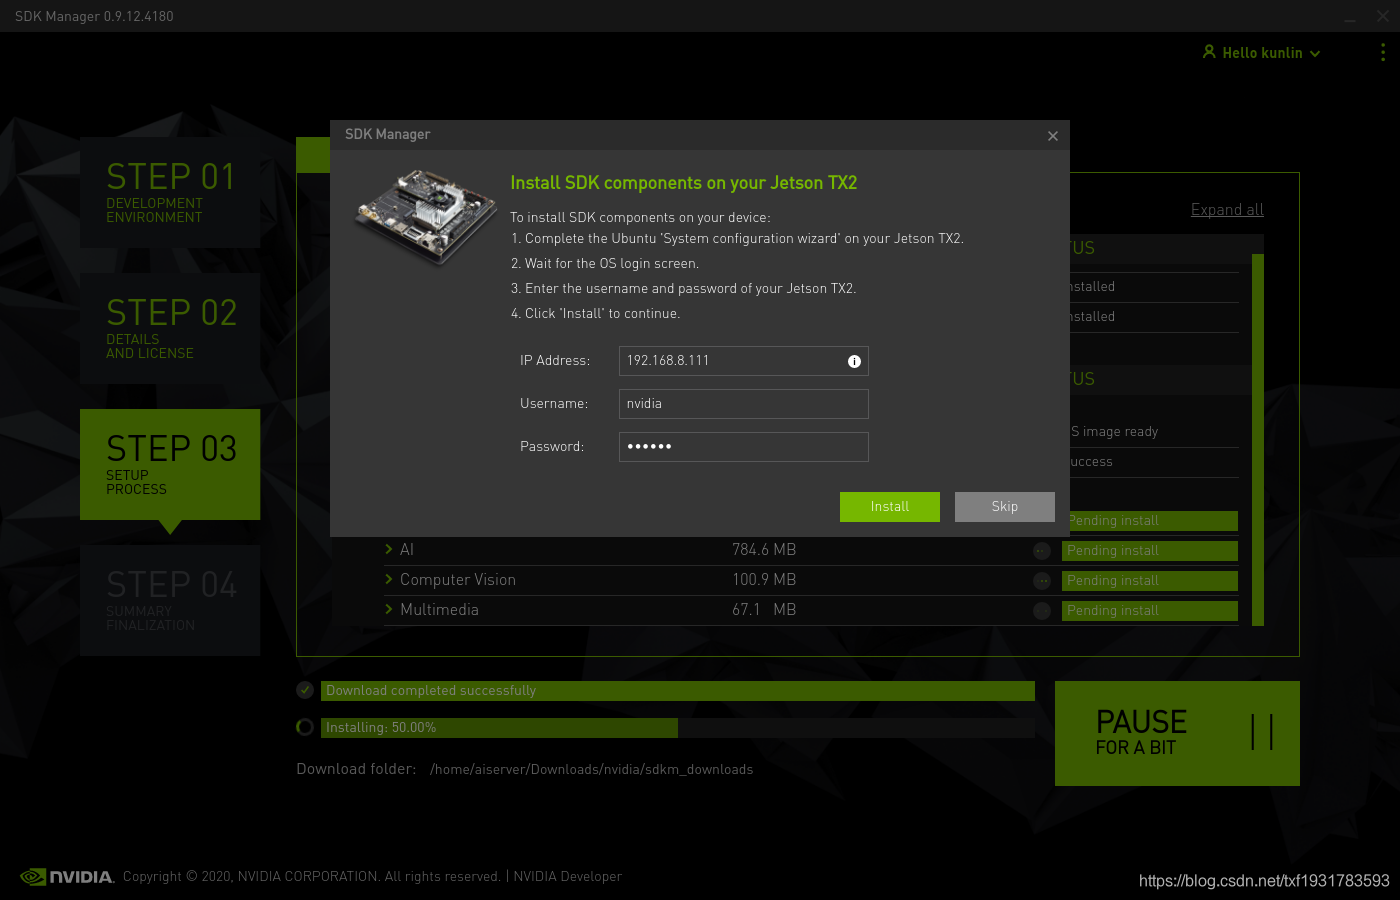Click the 784.6 MB size value
The image size is (1400, 900).
[x=764, y=550]
